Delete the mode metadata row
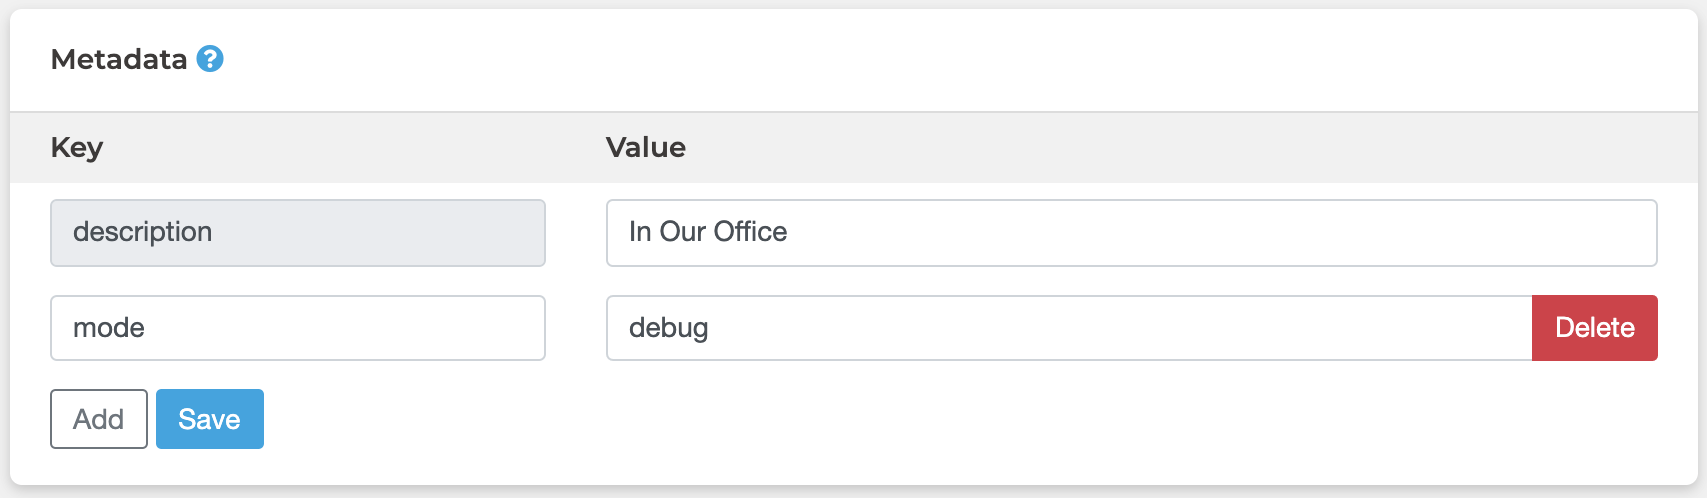 pos(1594,328)
